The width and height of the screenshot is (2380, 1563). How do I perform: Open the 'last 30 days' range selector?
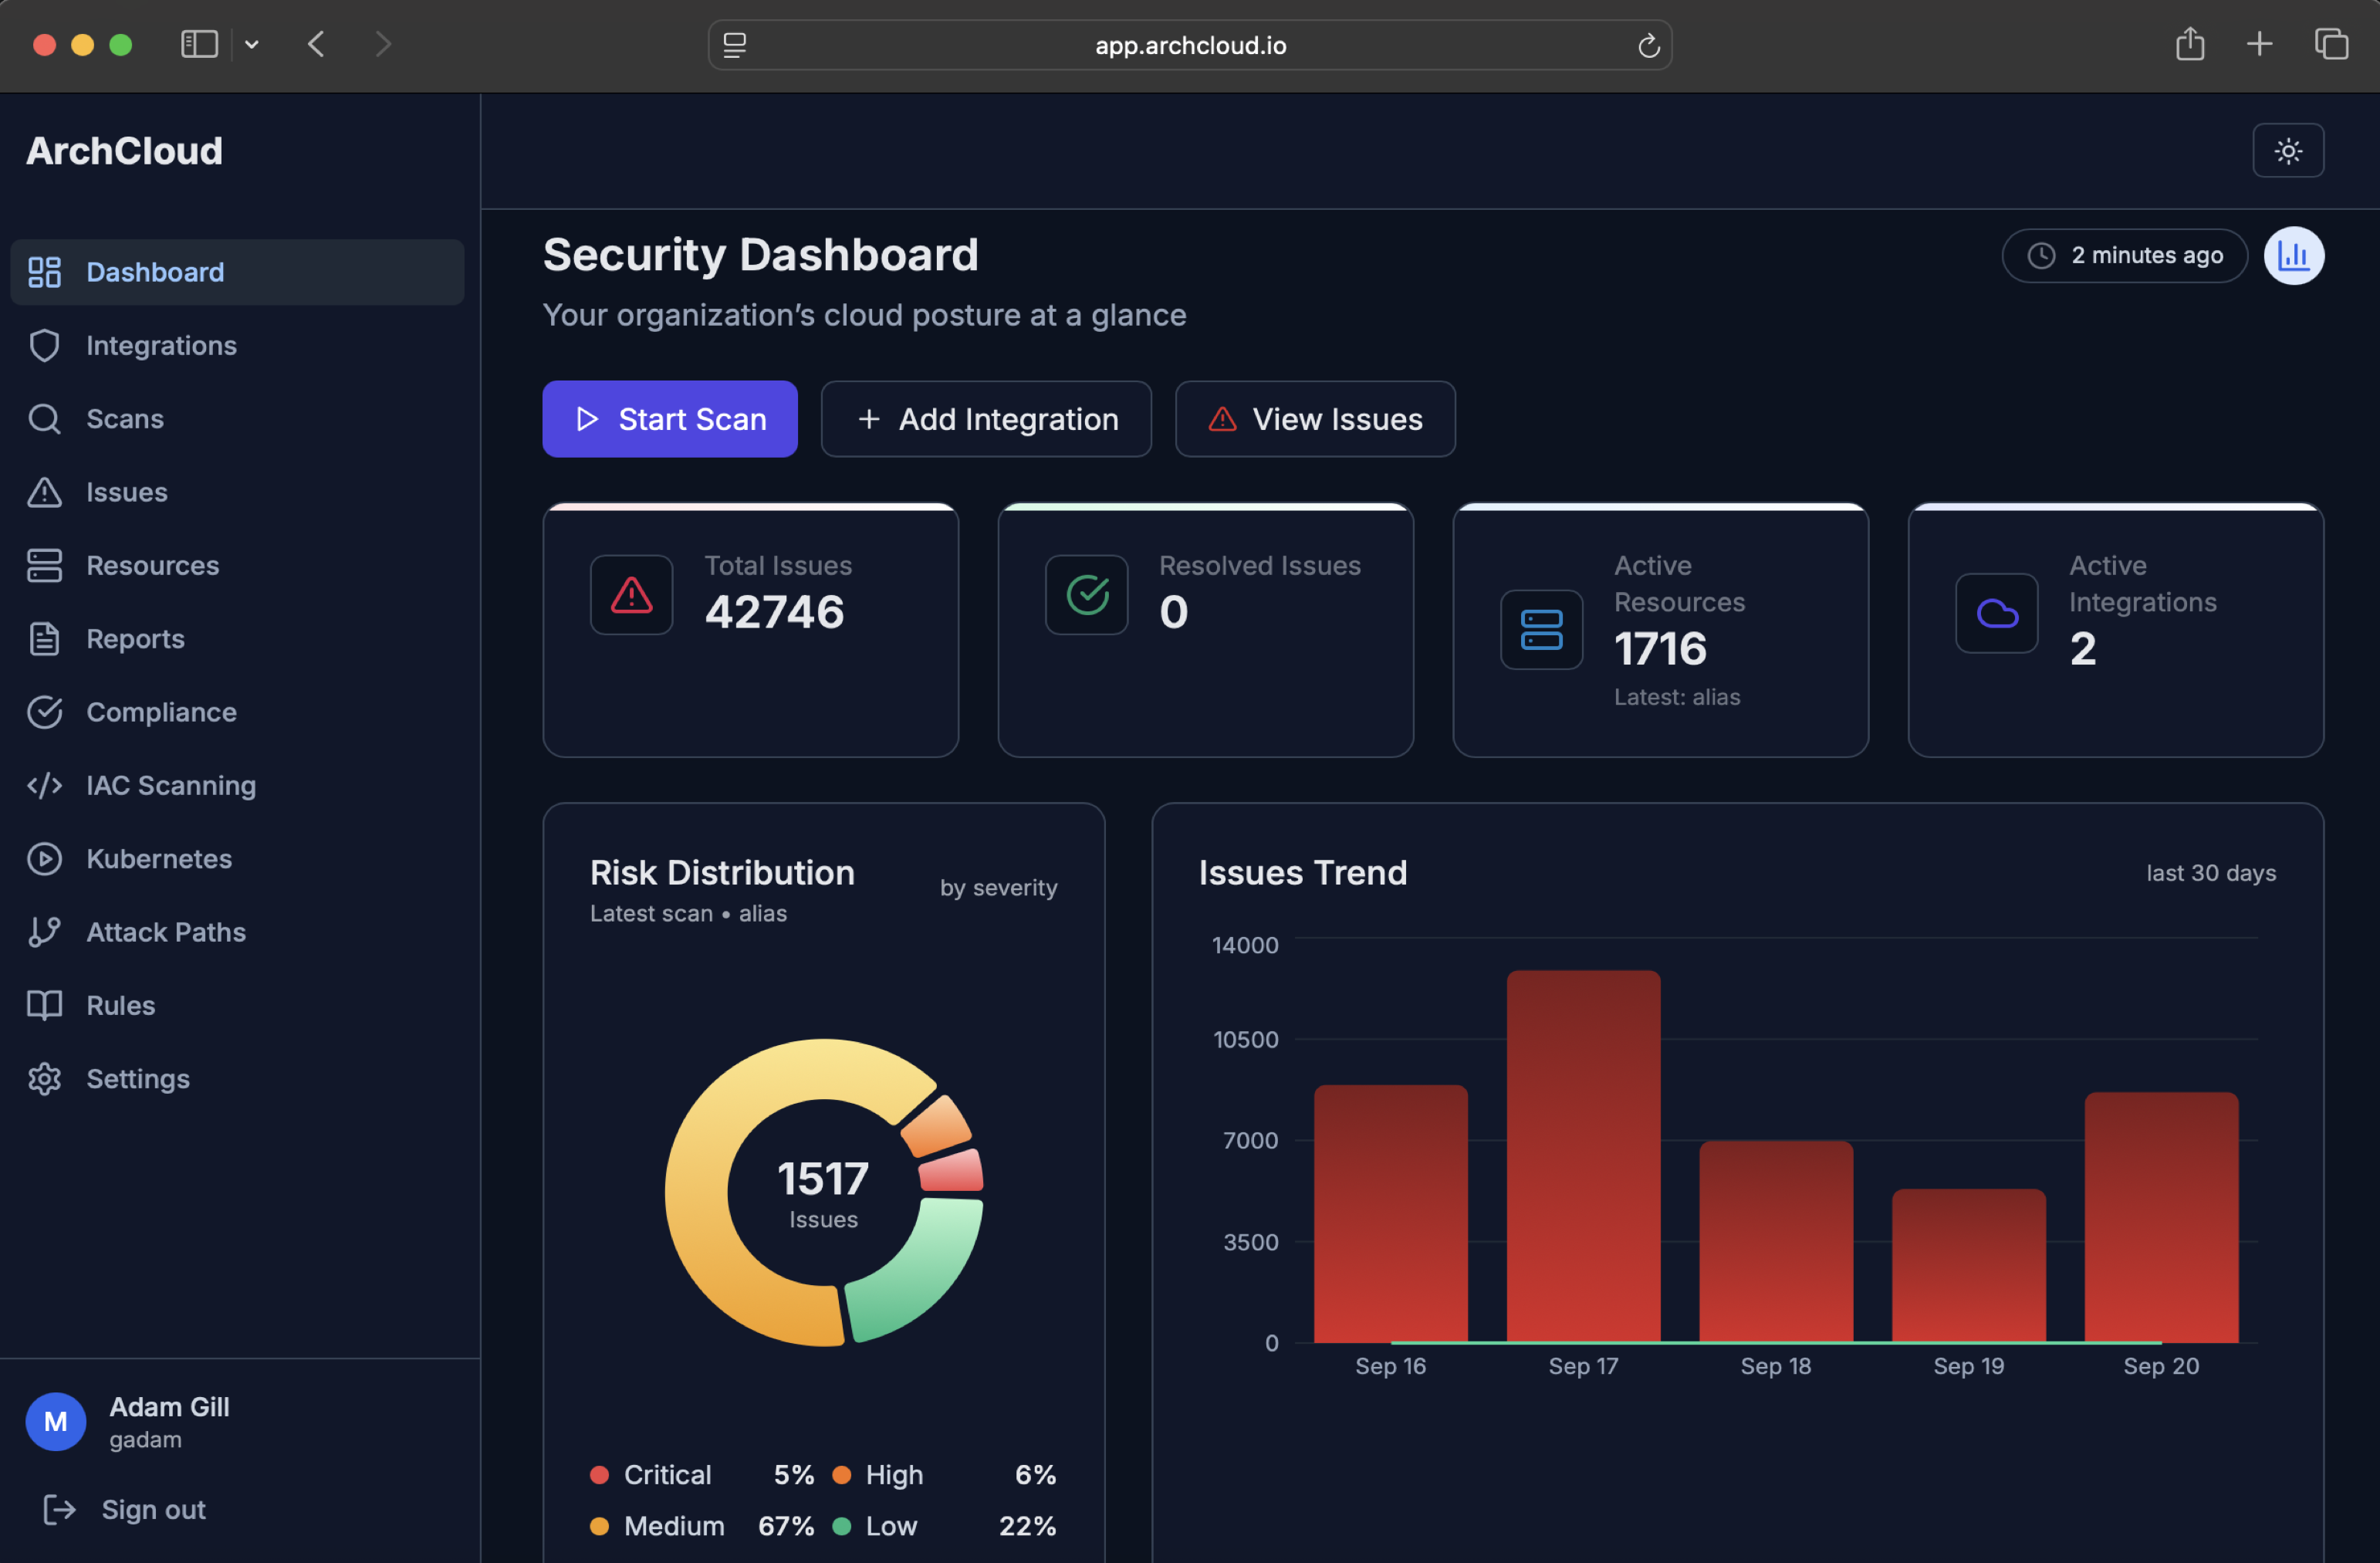[x=2210, y=872]
